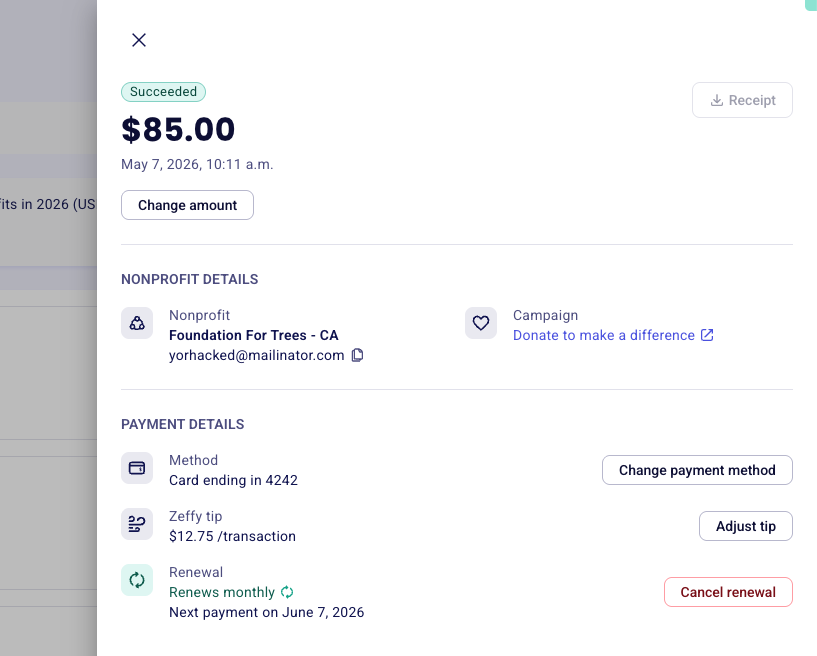Click the download icon in Receipt button
Image resolution: width=817 pixels, height=656 pixels.
click(x=717, y=100)
